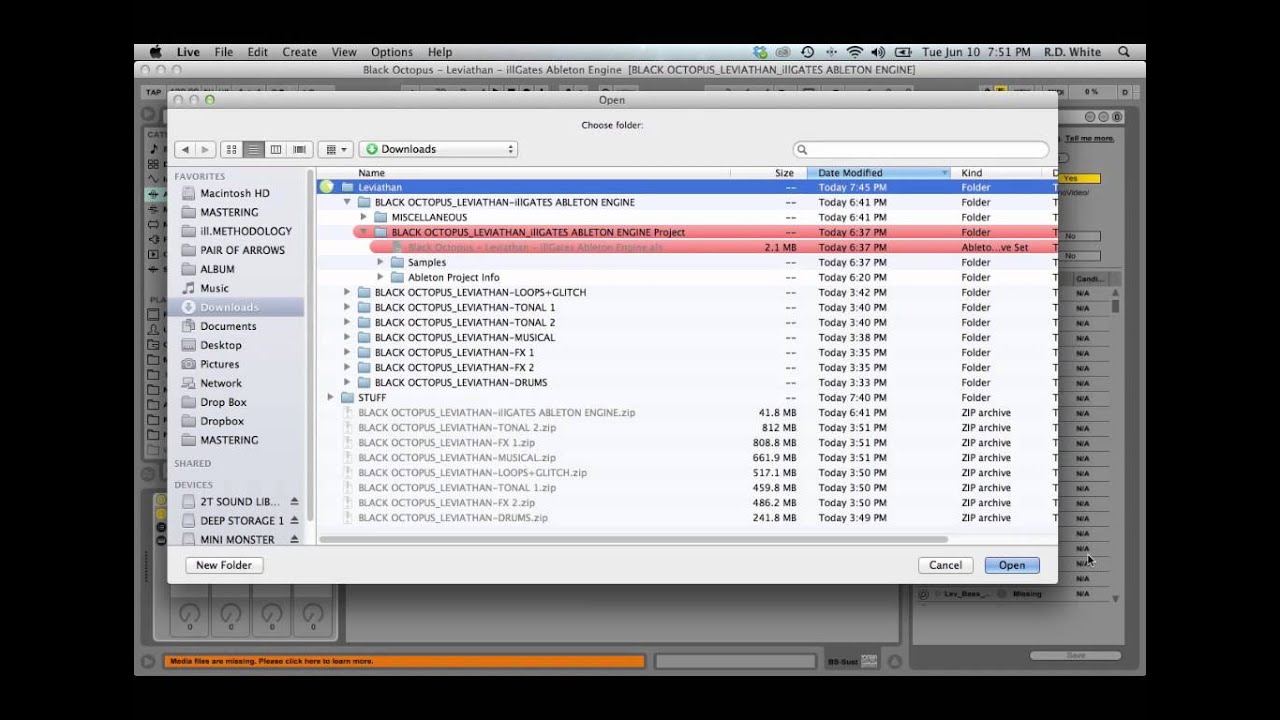Image resolution: width=1280 pixels, height=720 pixels.
Task: Click the Cancel button
Action: 945,565
